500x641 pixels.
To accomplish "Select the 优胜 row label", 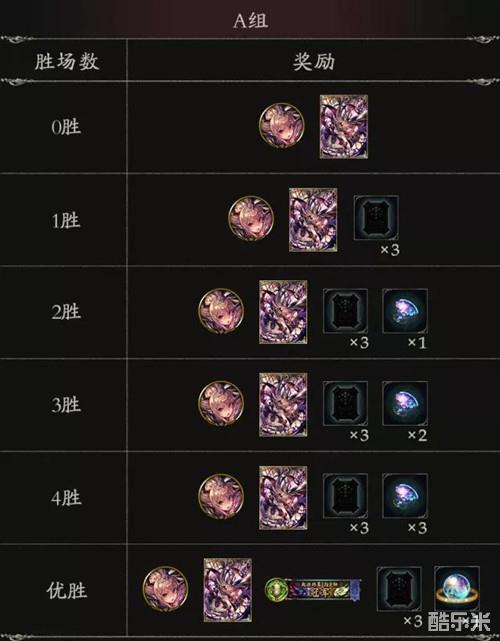I will (67, 590).
